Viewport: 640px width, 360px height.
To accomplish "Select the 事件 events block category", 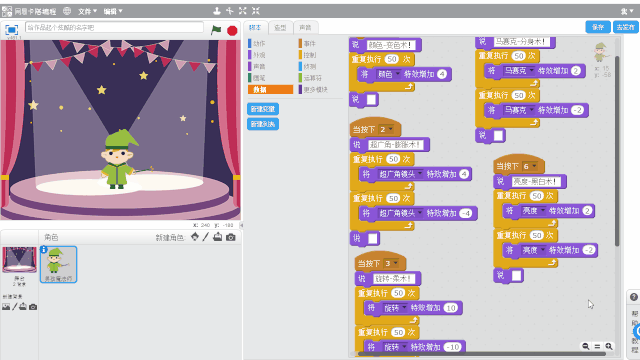I will (x=309, y=43).
